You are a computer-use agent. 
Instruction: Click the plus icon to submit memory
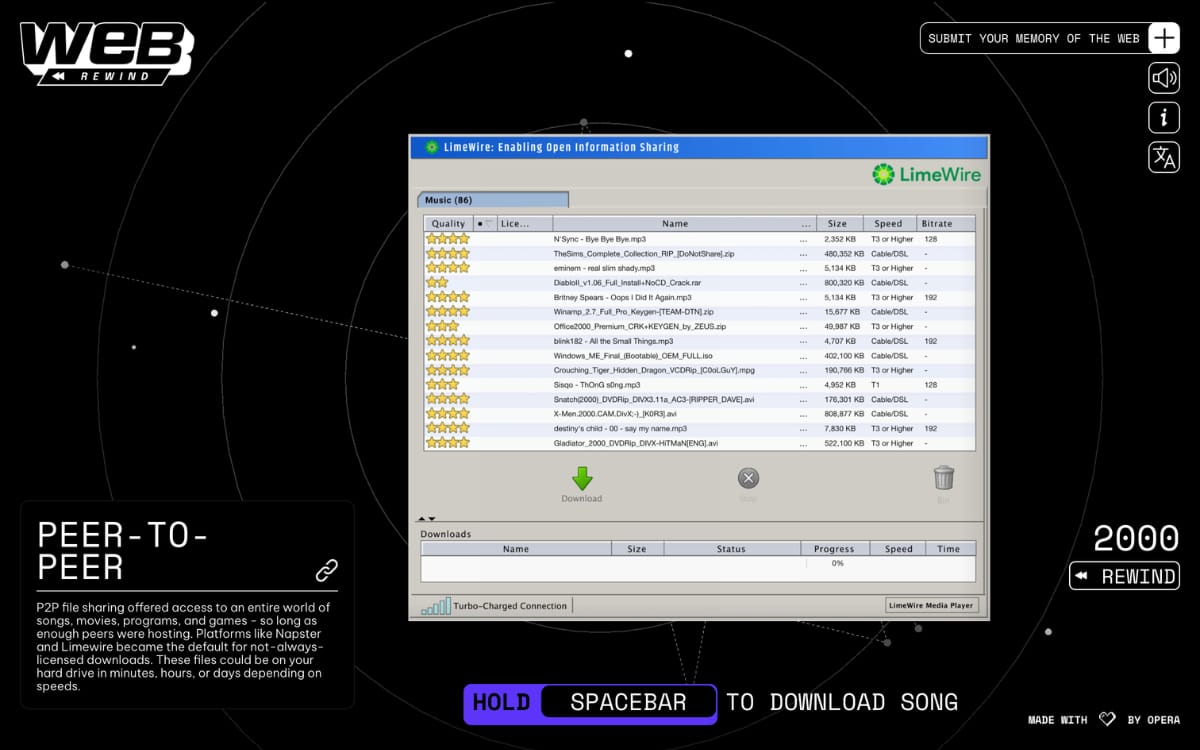point(1164,38)
